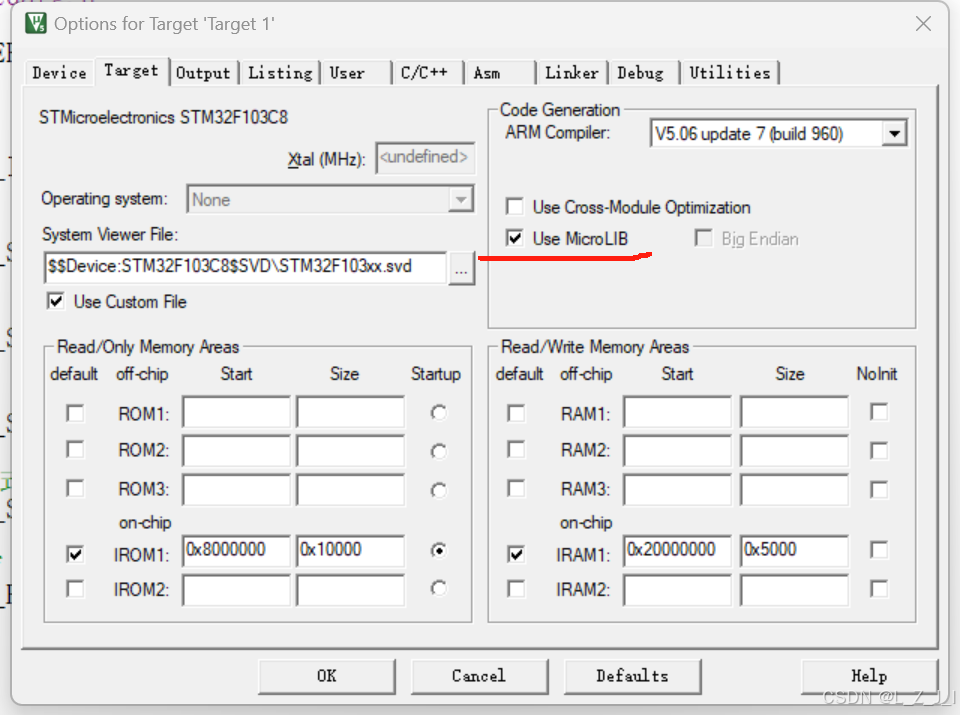The width and height of the screenshot is (960, 715).
Task: Click the IROM1 Start field 0x8000000
Action: point(236,551)
